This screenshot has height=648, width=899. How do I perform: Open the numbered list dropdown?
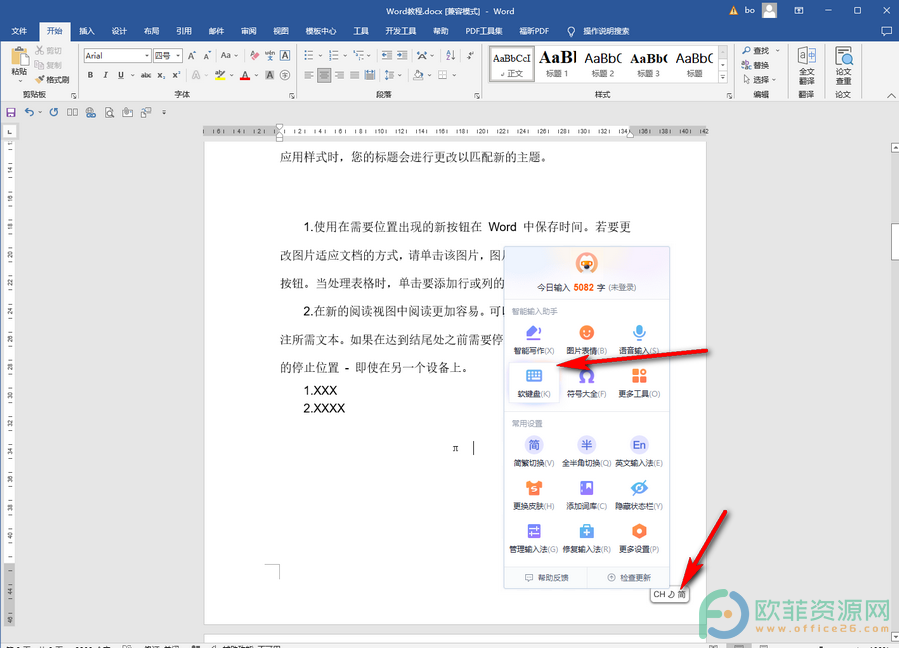tap(345, 56)
